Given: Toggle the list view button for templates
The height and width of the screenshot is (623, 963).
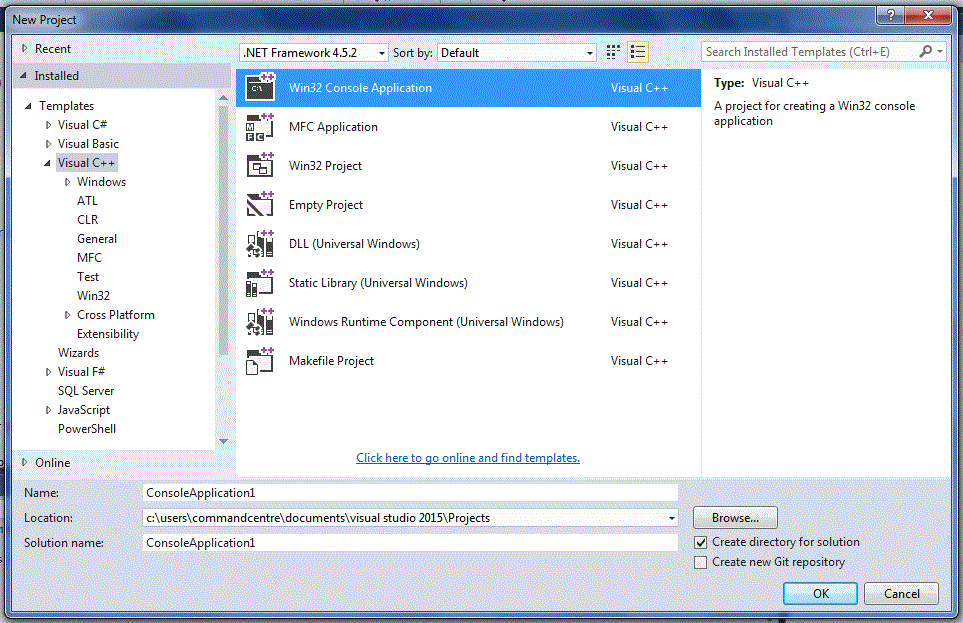Looking at the screenshot, I should tap(637, 51).
